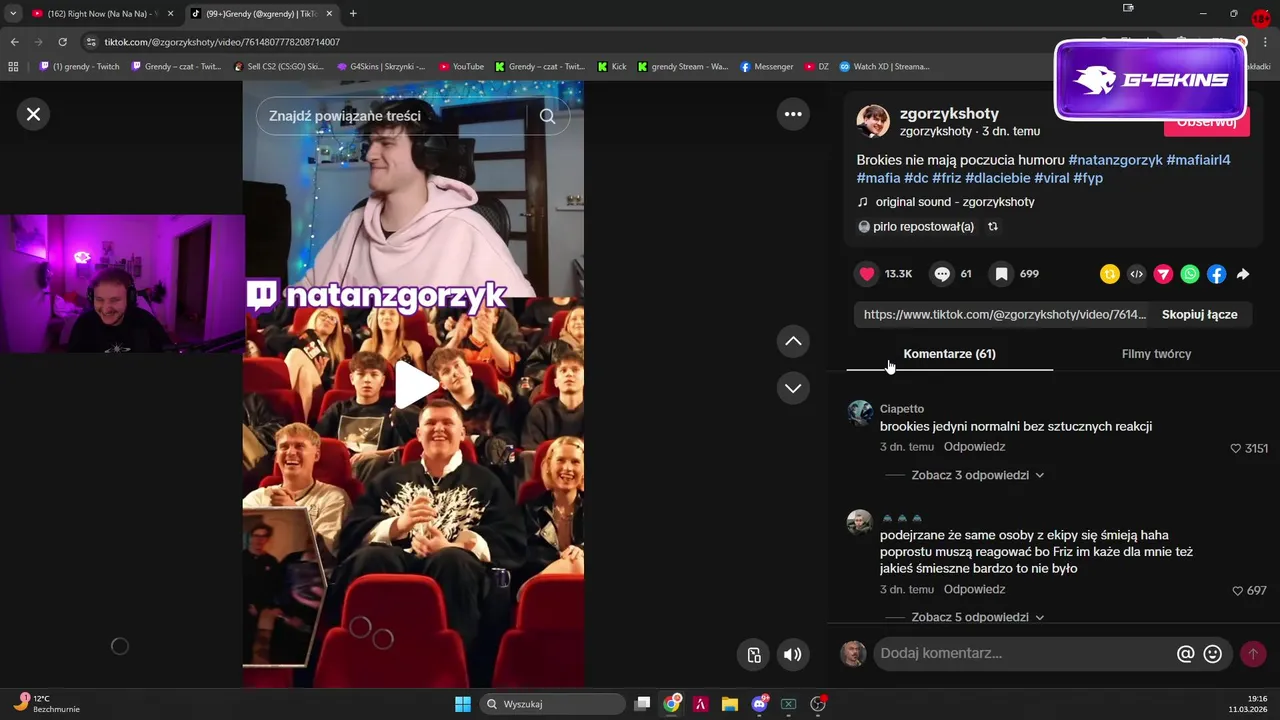Click the zgorzykshoty username heading
The width and height of the screenshot is (1280, 720).
coord(949,114)
